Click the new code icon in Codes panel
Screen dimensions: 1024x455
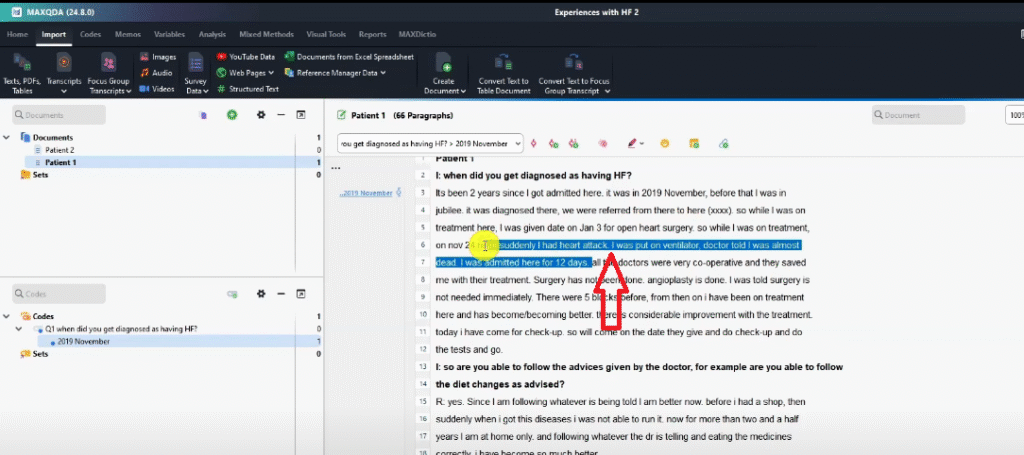coord(232,294)
